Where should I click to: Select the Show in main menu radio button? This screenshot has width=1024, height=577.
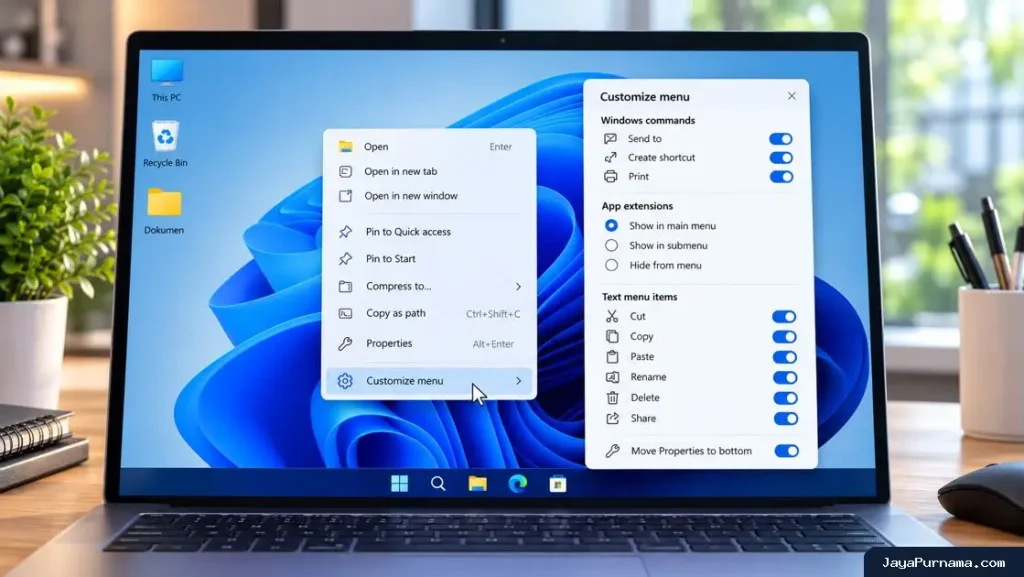tap(611, 225)
